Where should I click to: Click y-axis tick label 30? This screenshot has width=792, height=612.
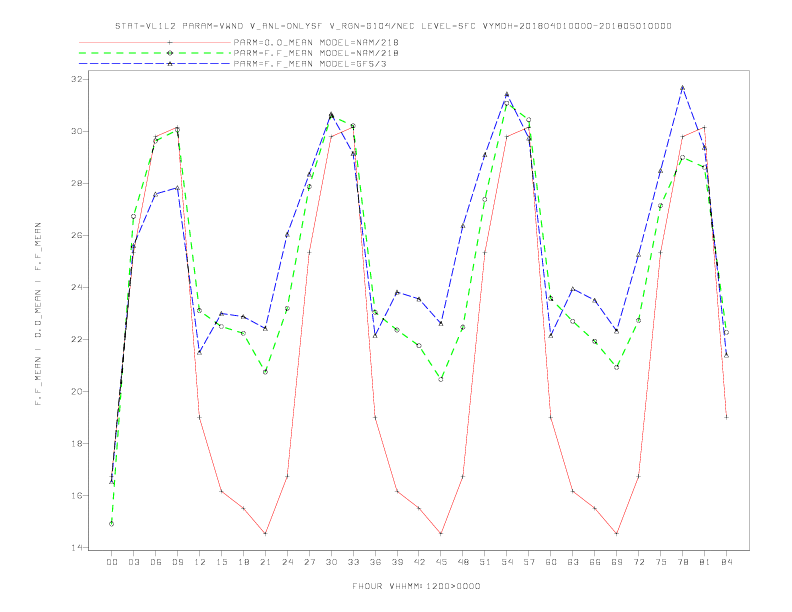(x=77, y=131)
